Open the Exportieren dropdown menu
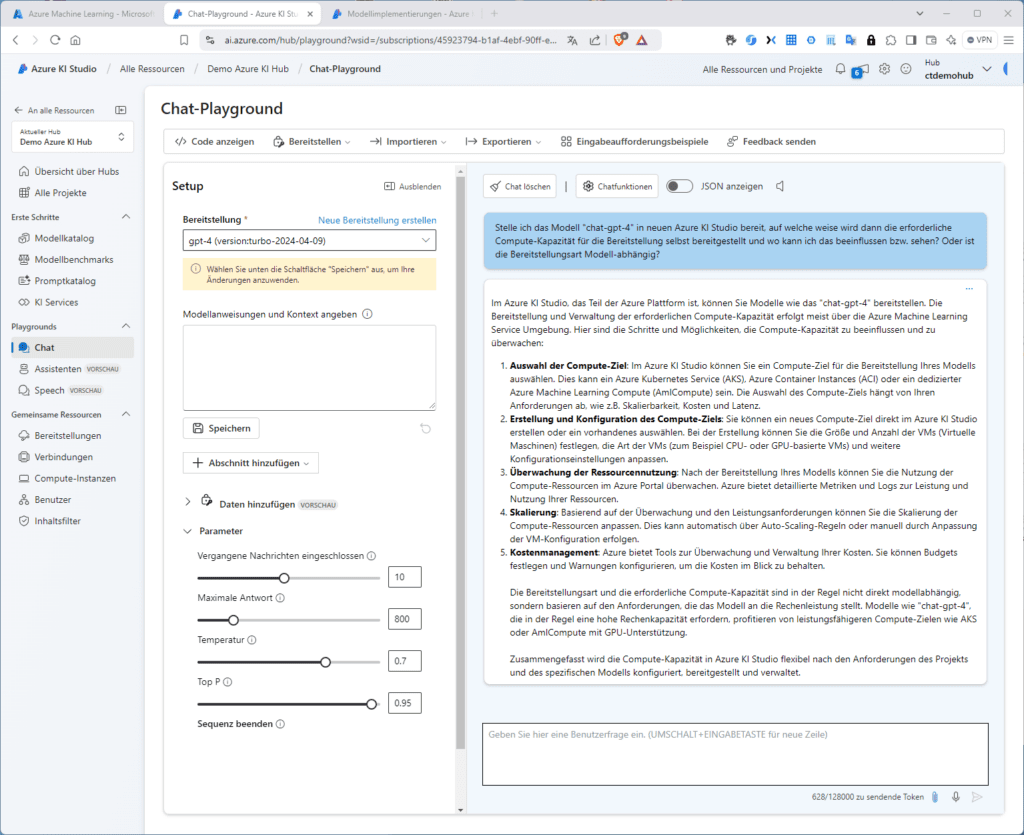Viewport: 1024px width, 835px height. (504, 142)
